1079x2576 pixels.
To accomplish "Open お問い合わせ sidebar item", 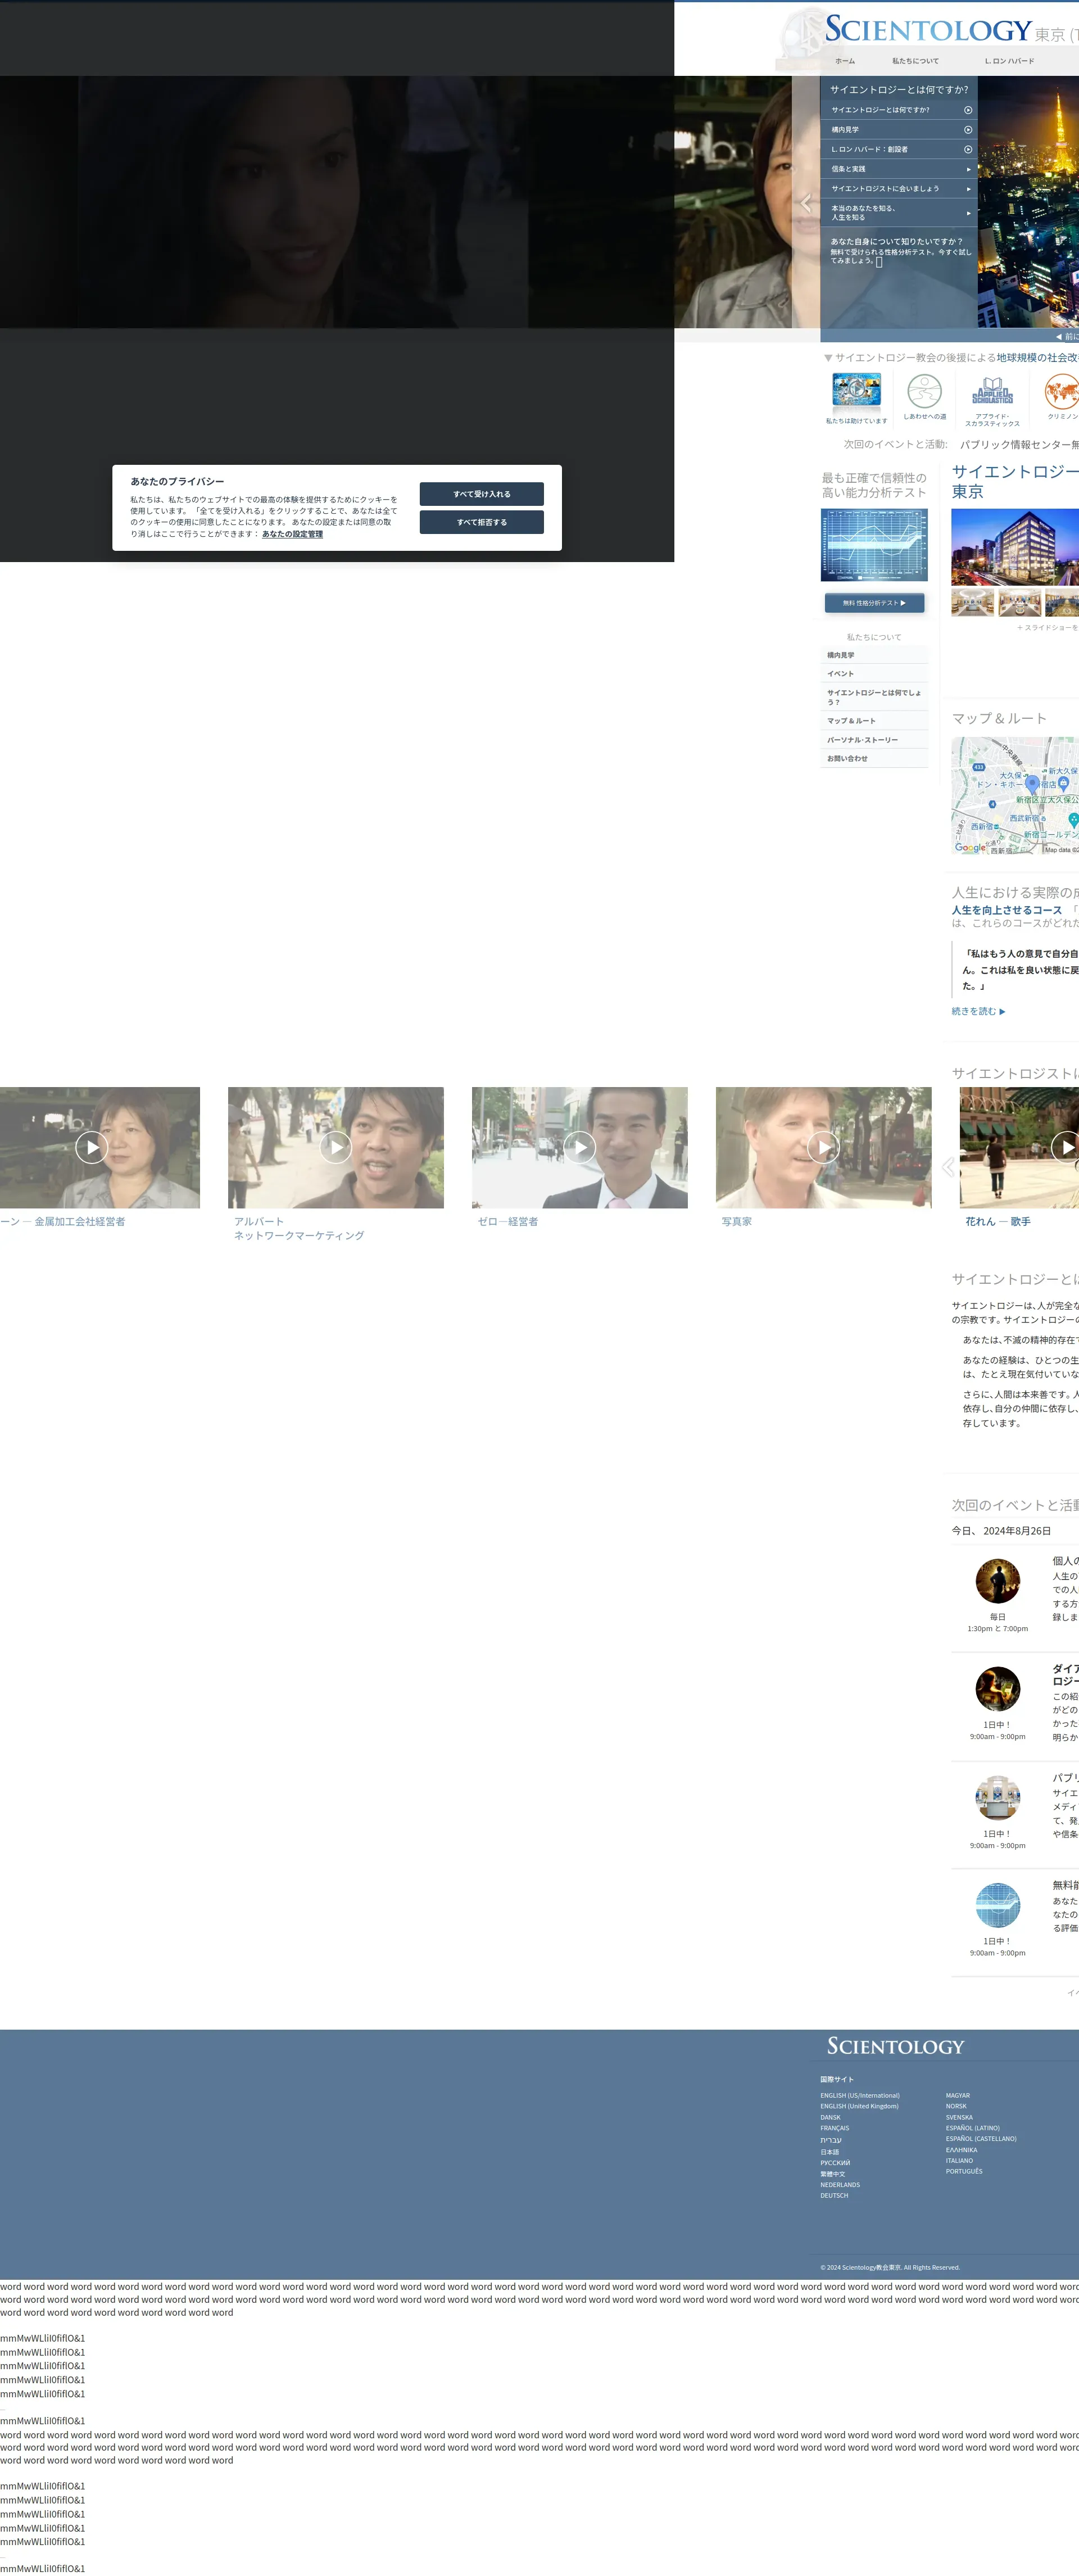I will [x=874, y=759].
